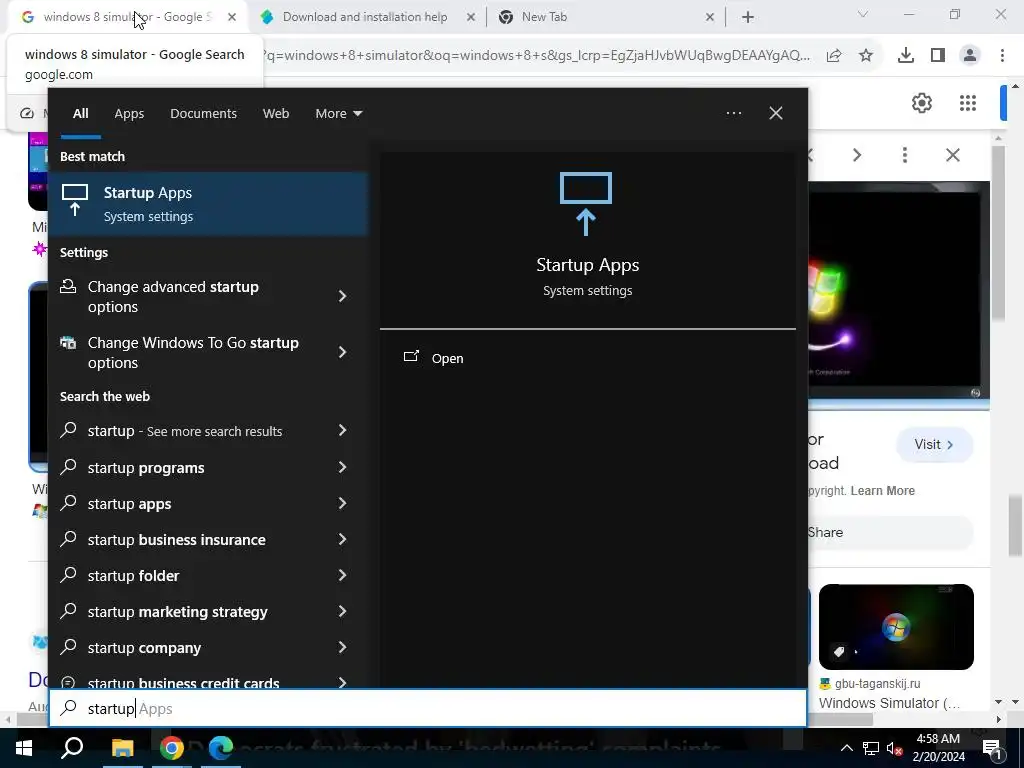Switch to Download and installation help tab
Screen dimensions: 1024x768
click(365, 17)
